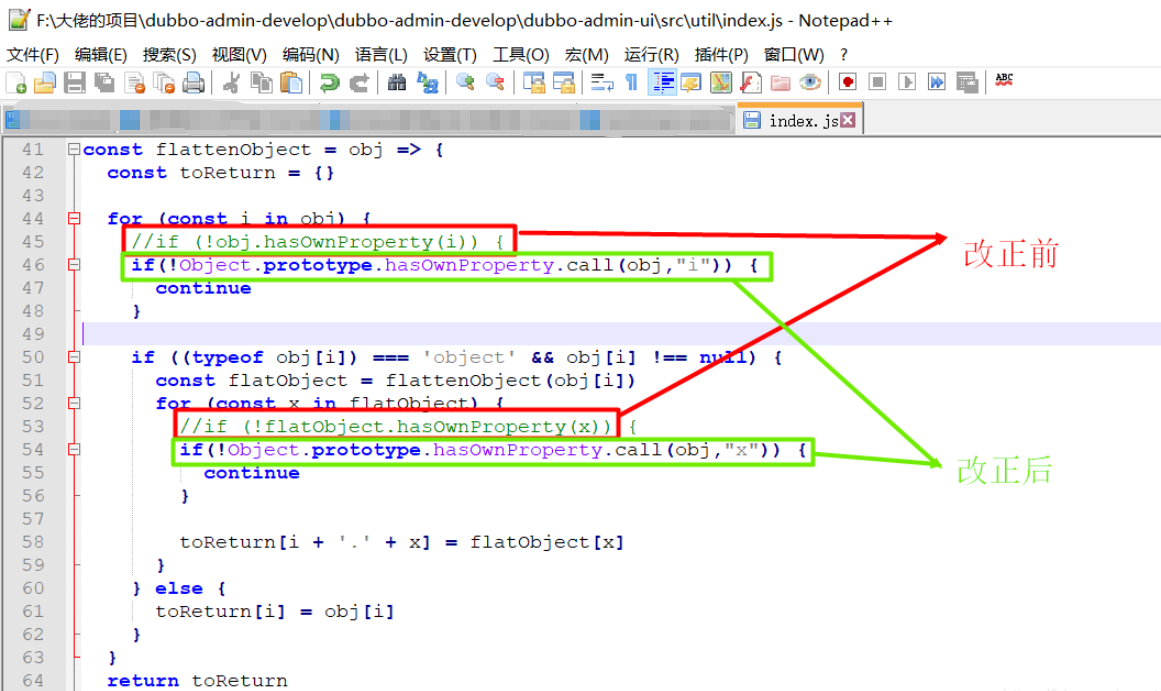Click the 'return toReturn' code line

pos(197,681)
